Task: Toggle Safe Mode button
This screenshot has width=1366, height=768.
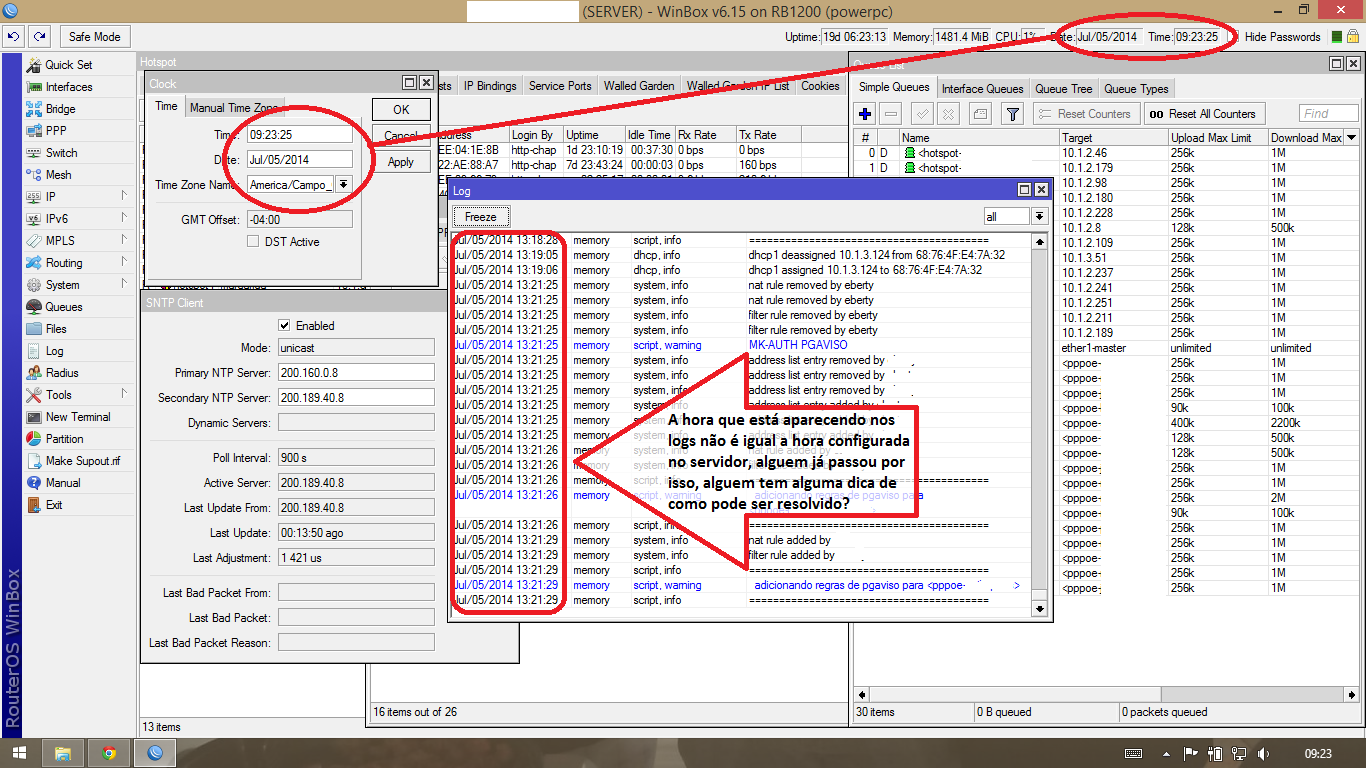Action: 95,37
